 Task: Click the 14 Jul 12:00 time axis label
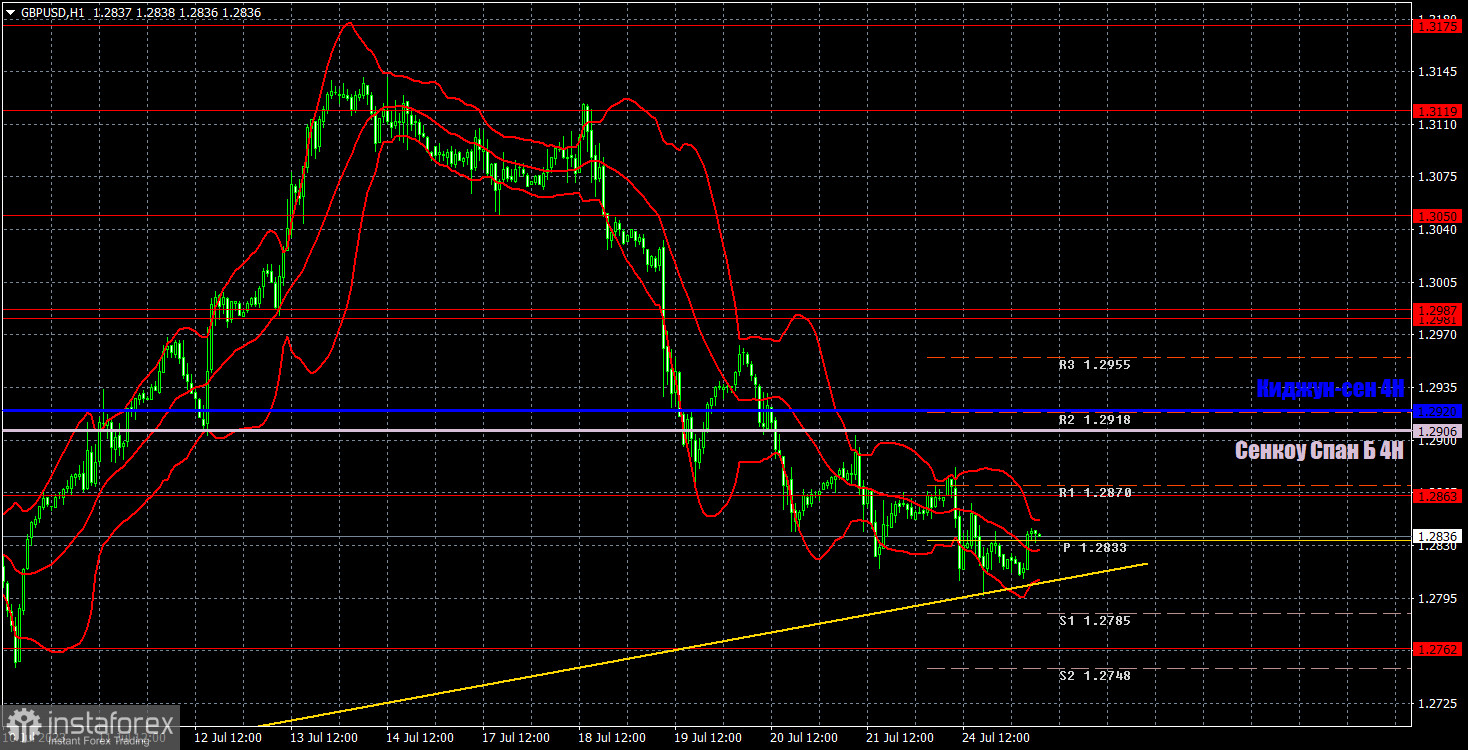coord(420,738)
